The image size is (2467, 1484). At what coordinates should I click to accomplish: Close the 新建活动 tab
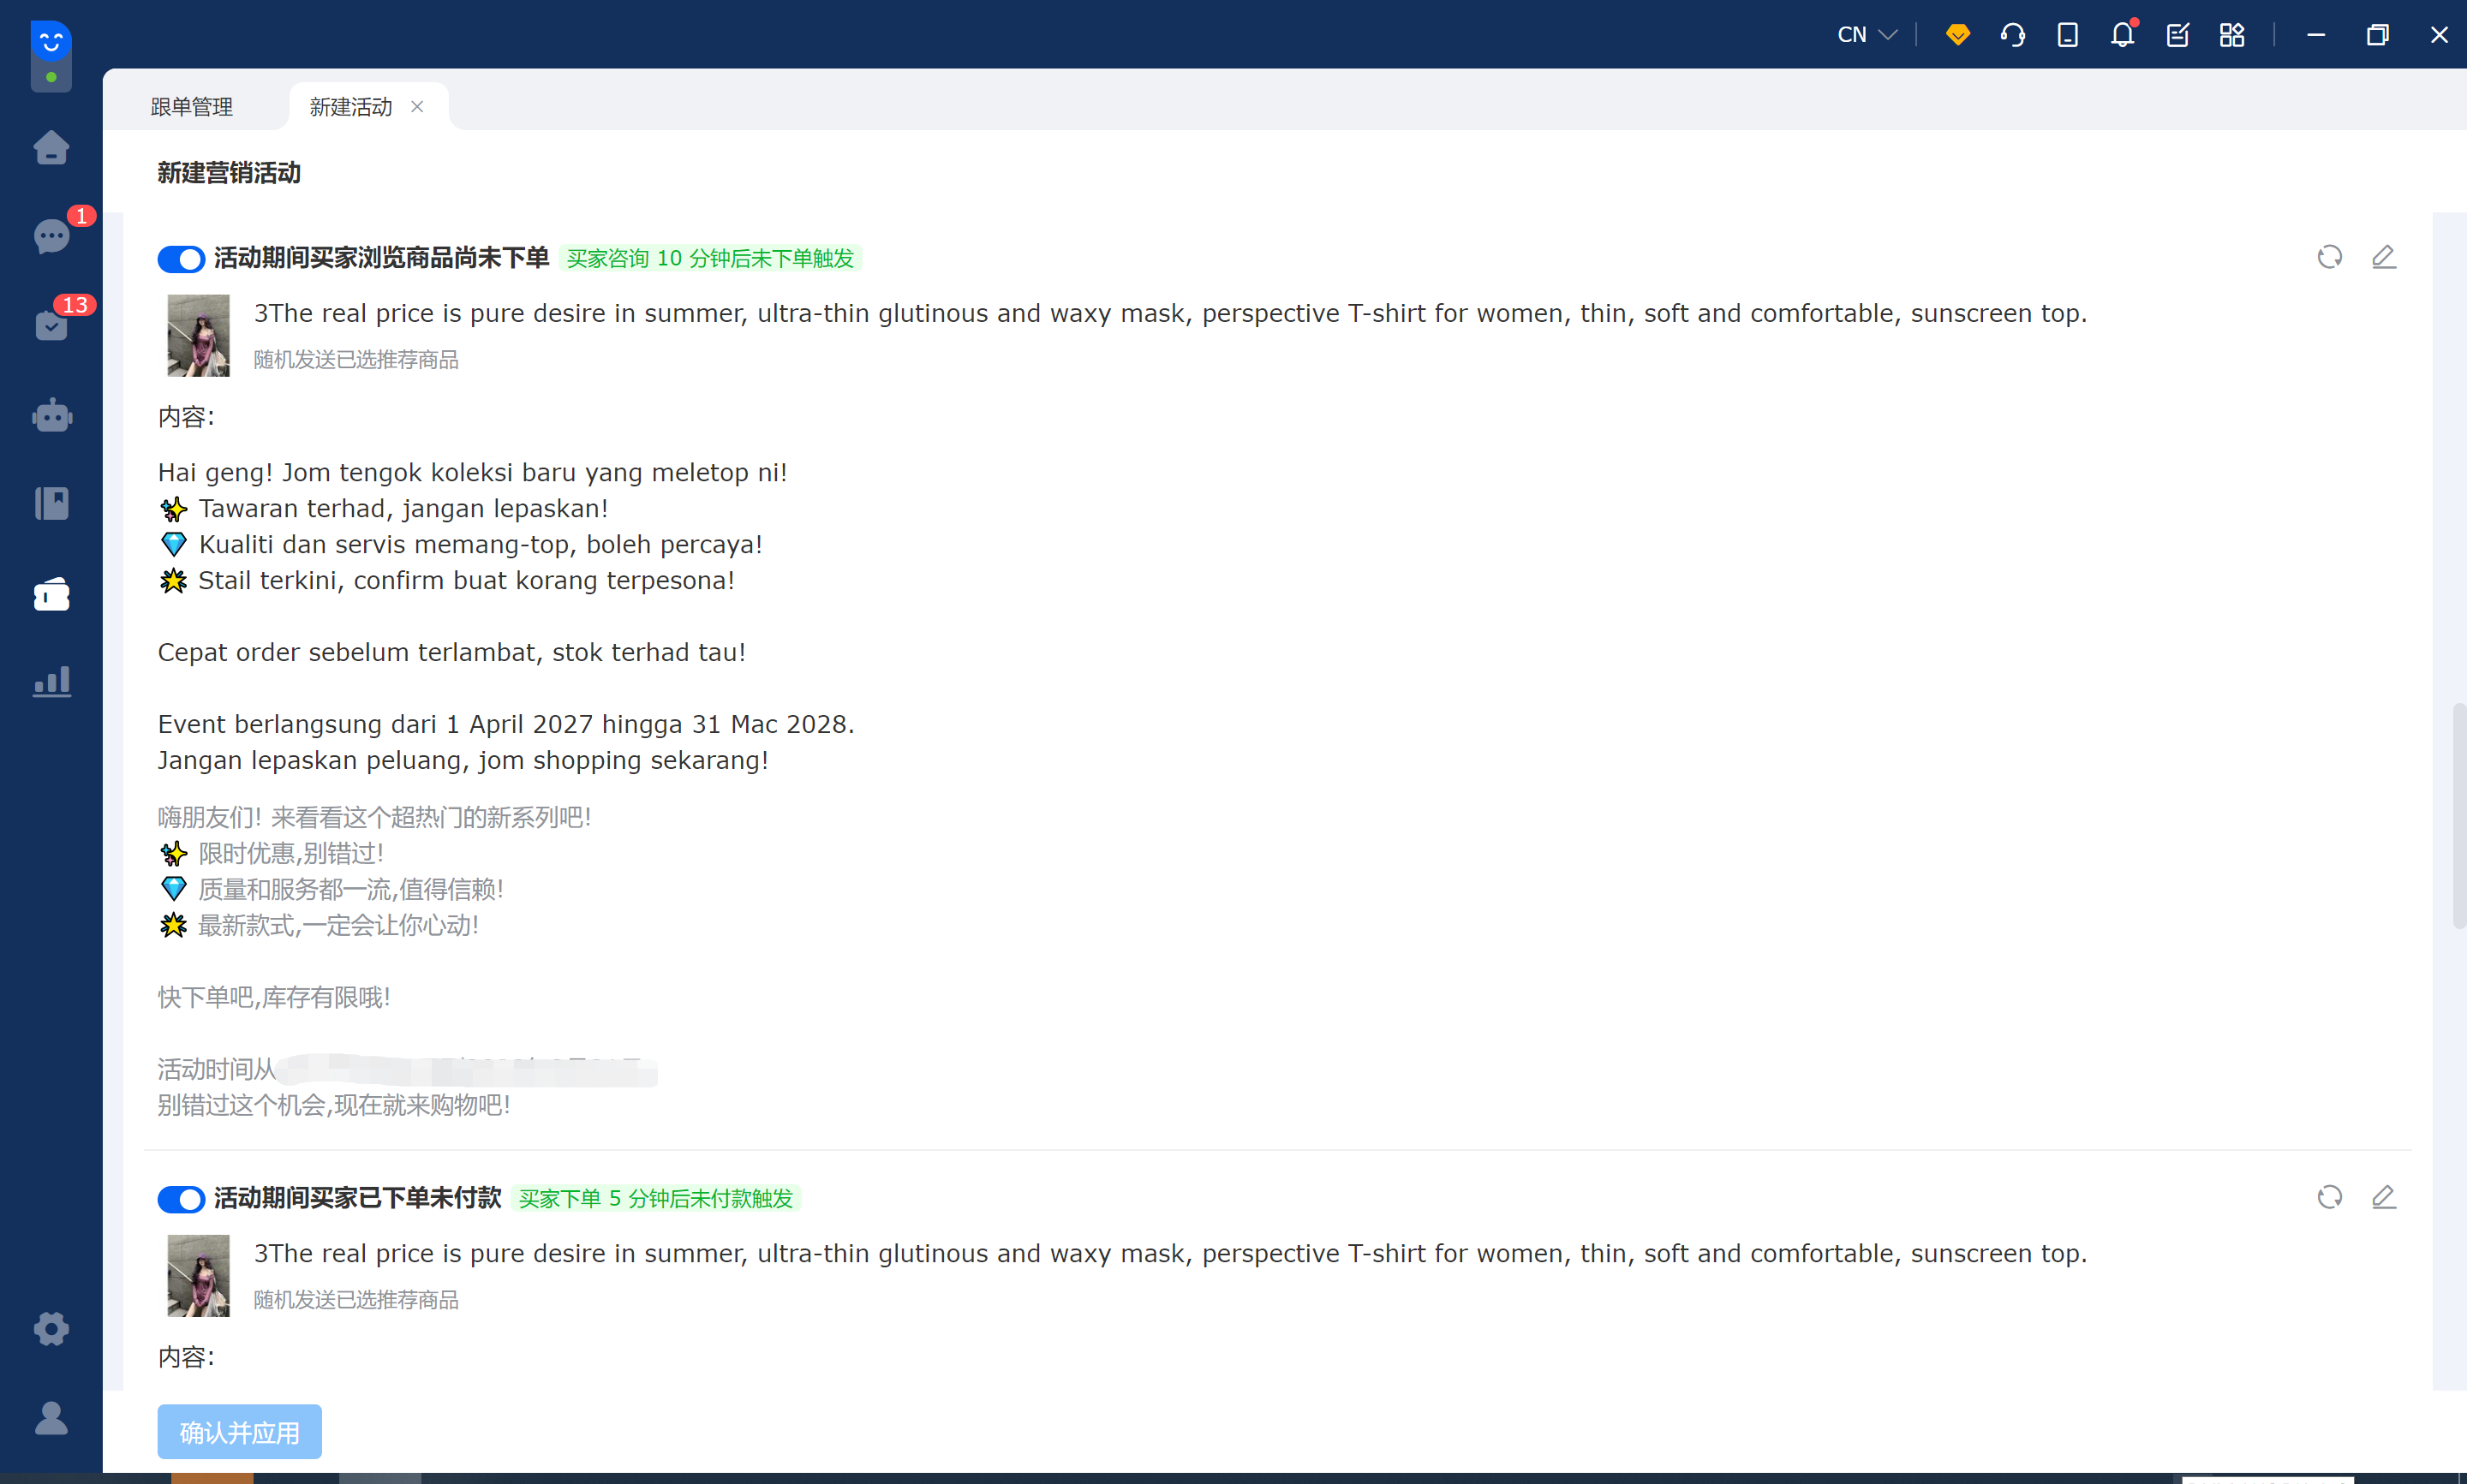417,107
